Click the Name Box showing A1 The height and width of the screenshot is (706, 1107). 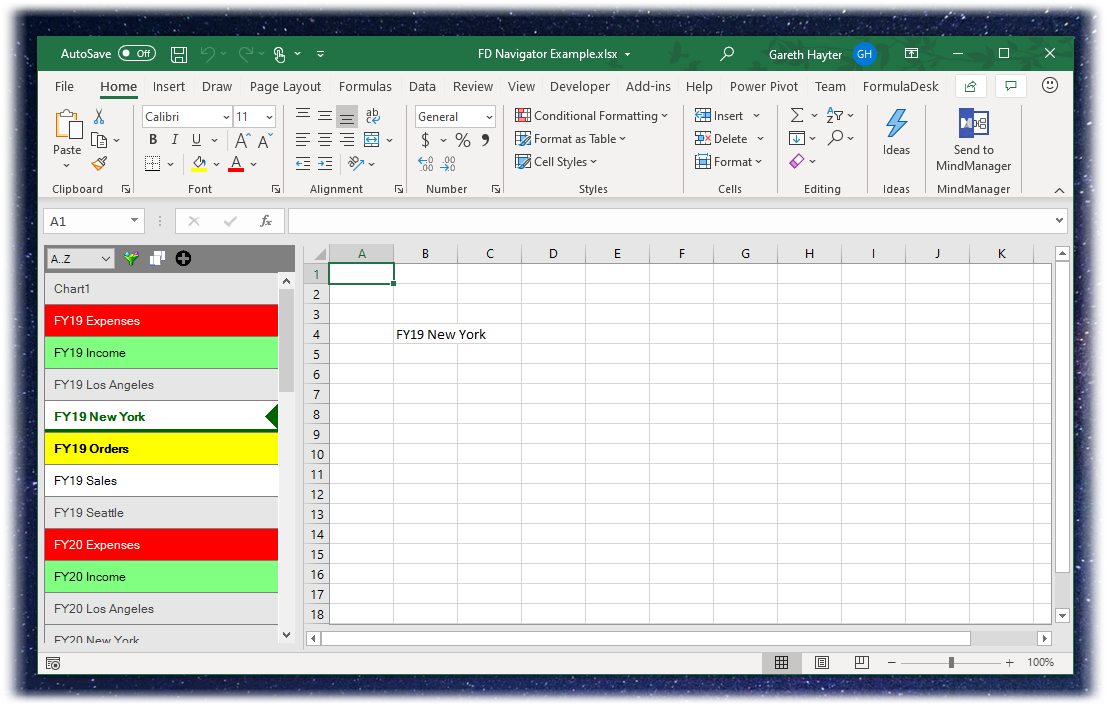(94, 222)
